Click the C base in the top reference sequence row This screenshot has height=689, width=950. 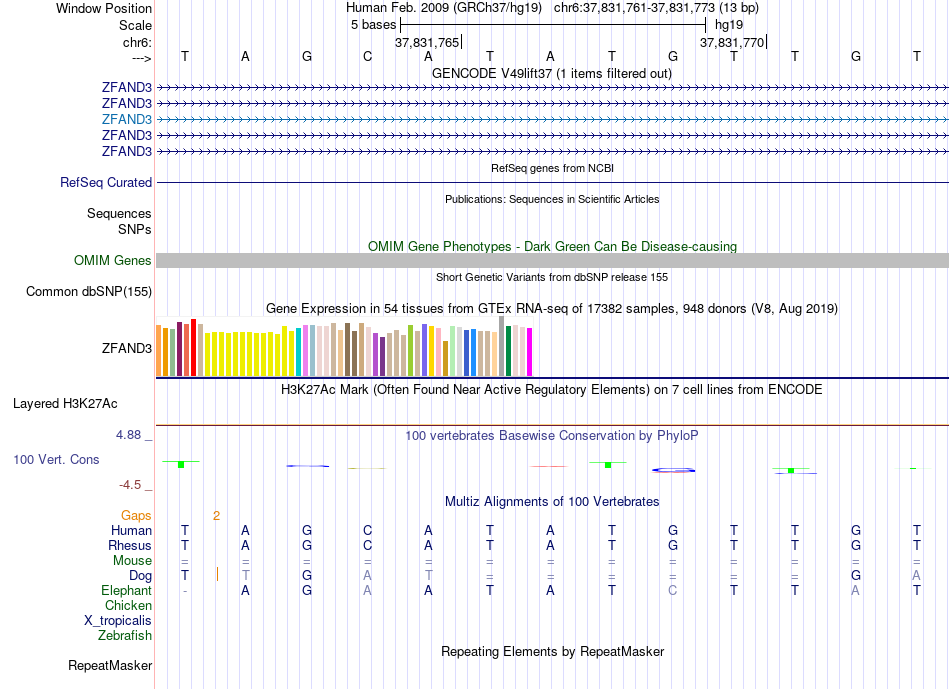tap(367, 56)
